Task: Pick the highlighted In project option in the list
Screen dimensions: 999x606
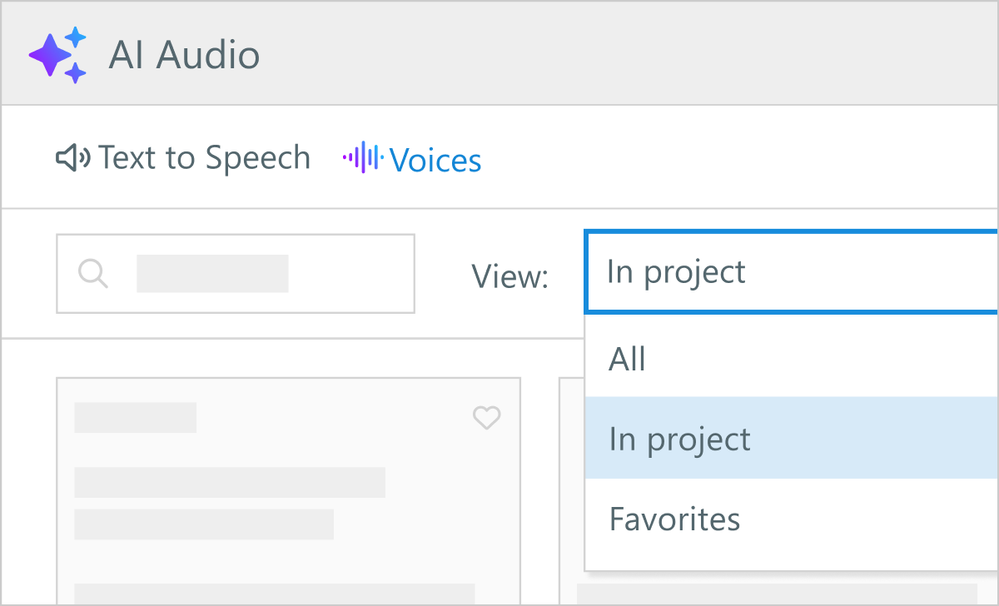Action: [x=680, y=439]
